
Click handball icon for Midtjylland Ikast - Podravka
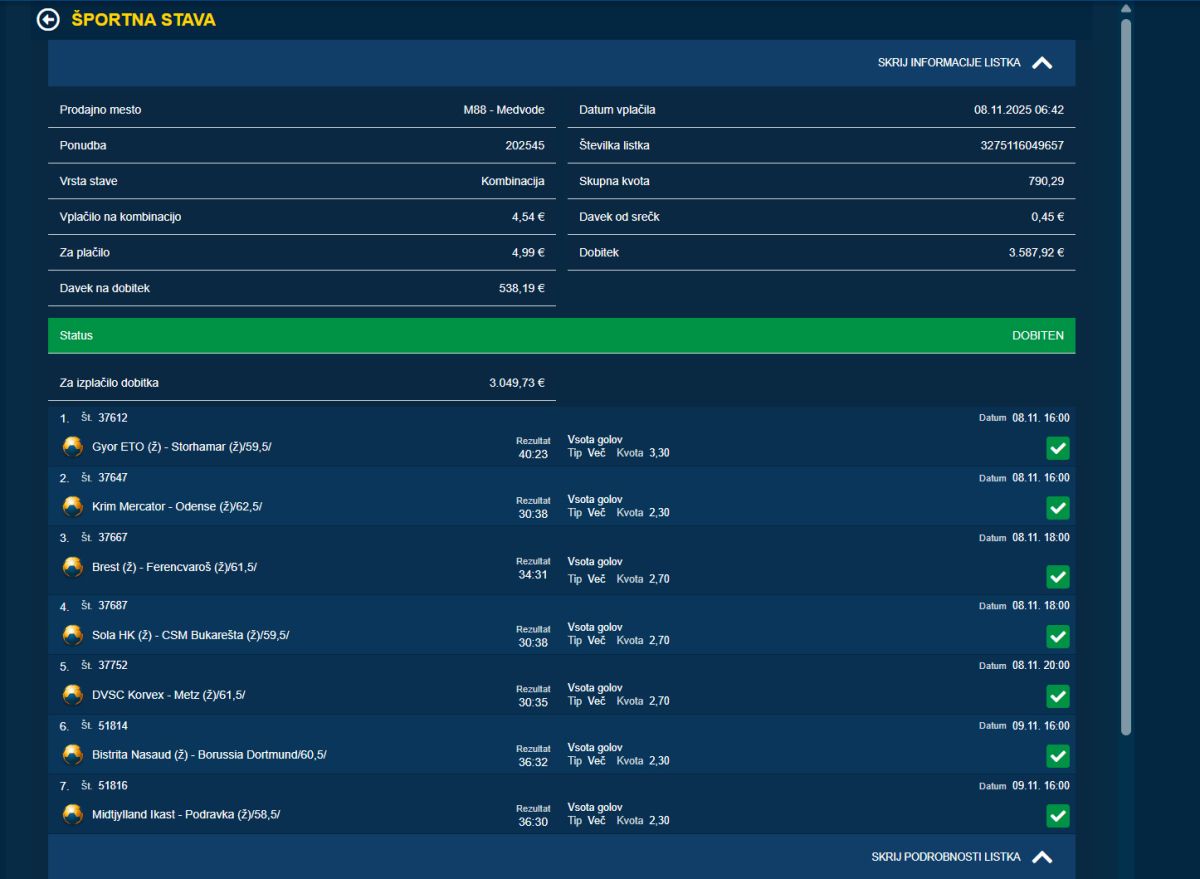(73, 814)
